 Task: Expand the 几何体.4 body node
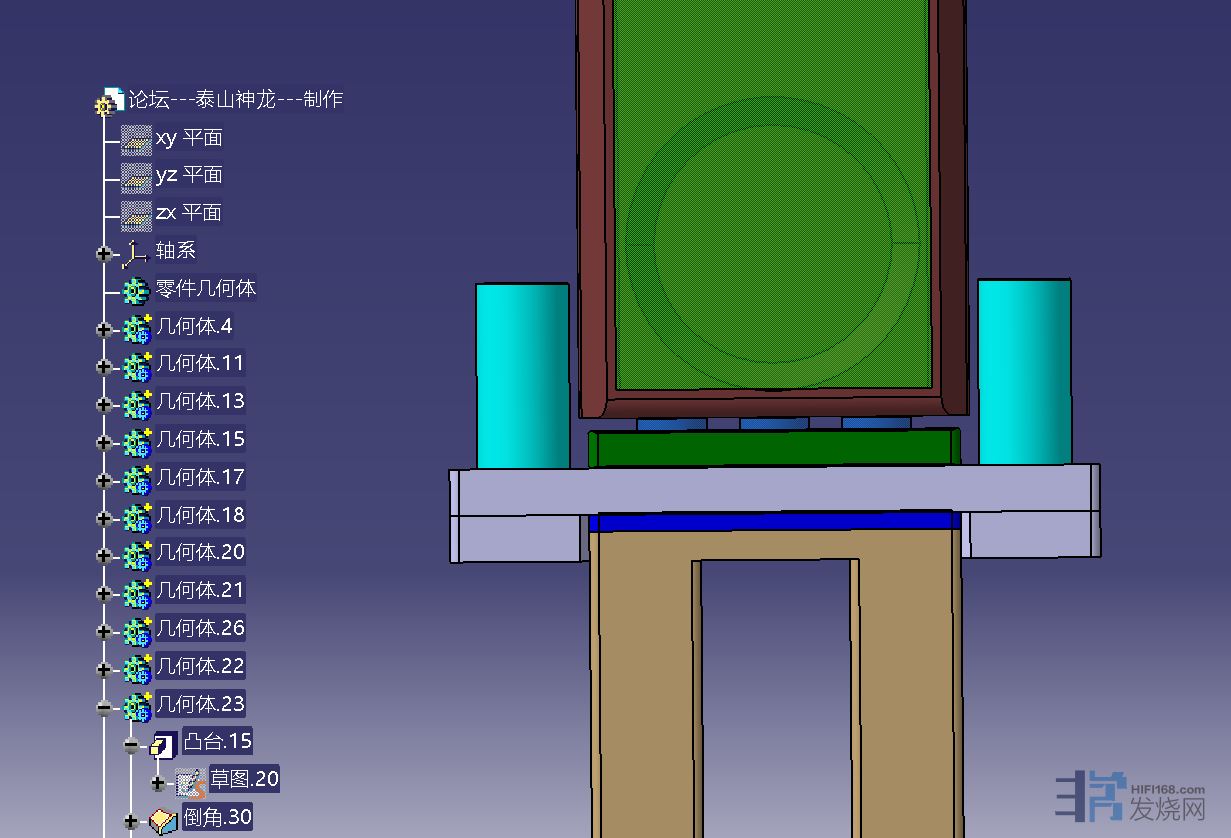tap(104, 329)
